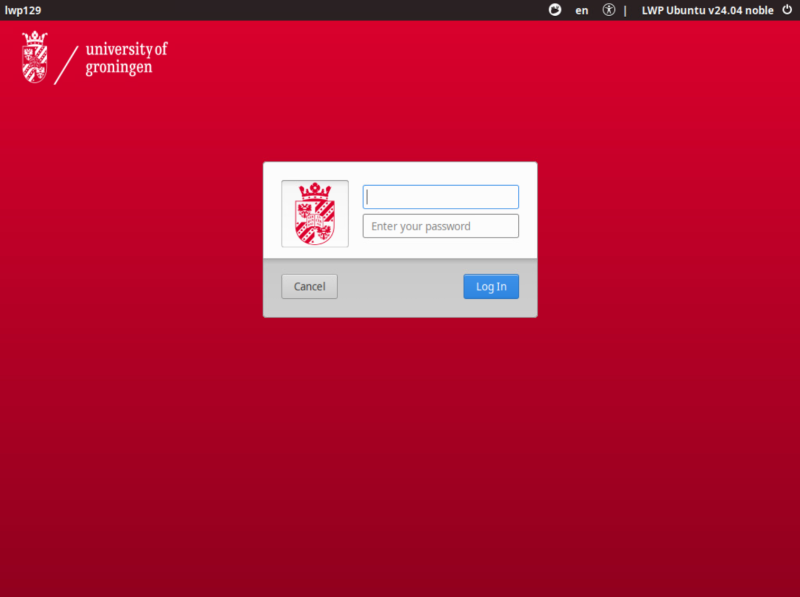
Task: Select the user avatar crest in login dialog
Action: [315, 213]
